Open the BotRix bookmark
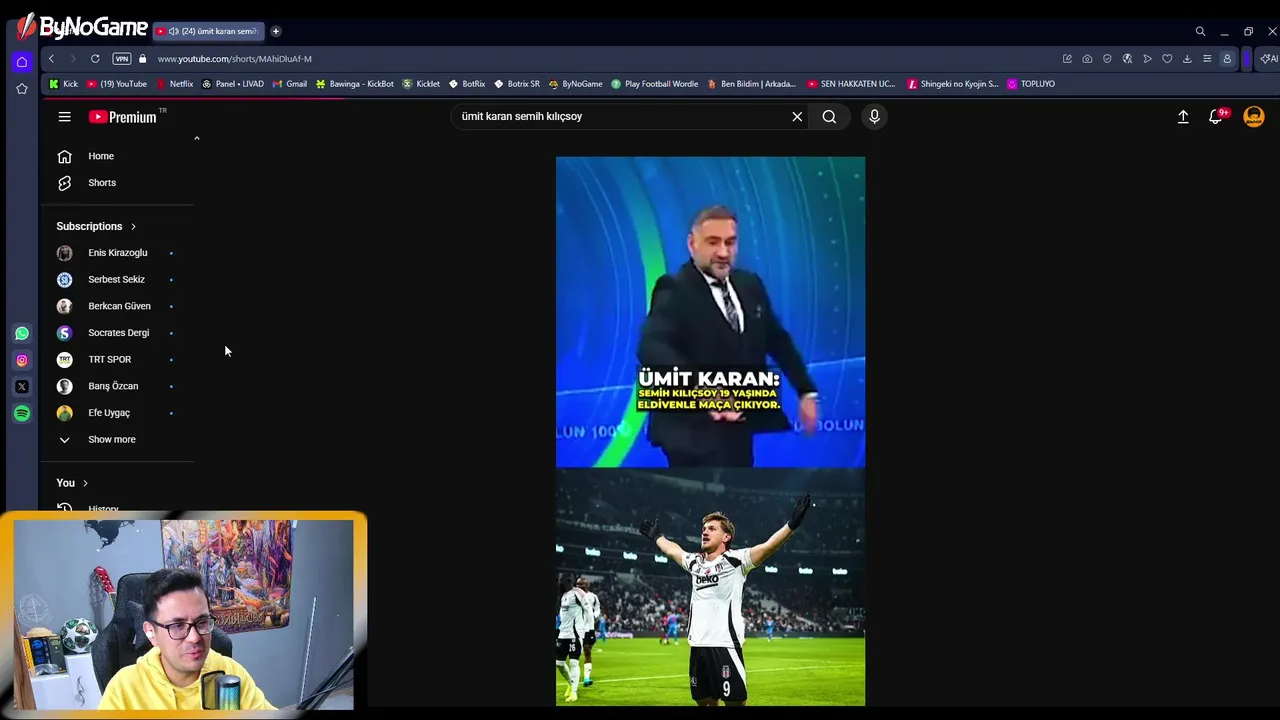The image size is (1280, 720). (467, 84)
